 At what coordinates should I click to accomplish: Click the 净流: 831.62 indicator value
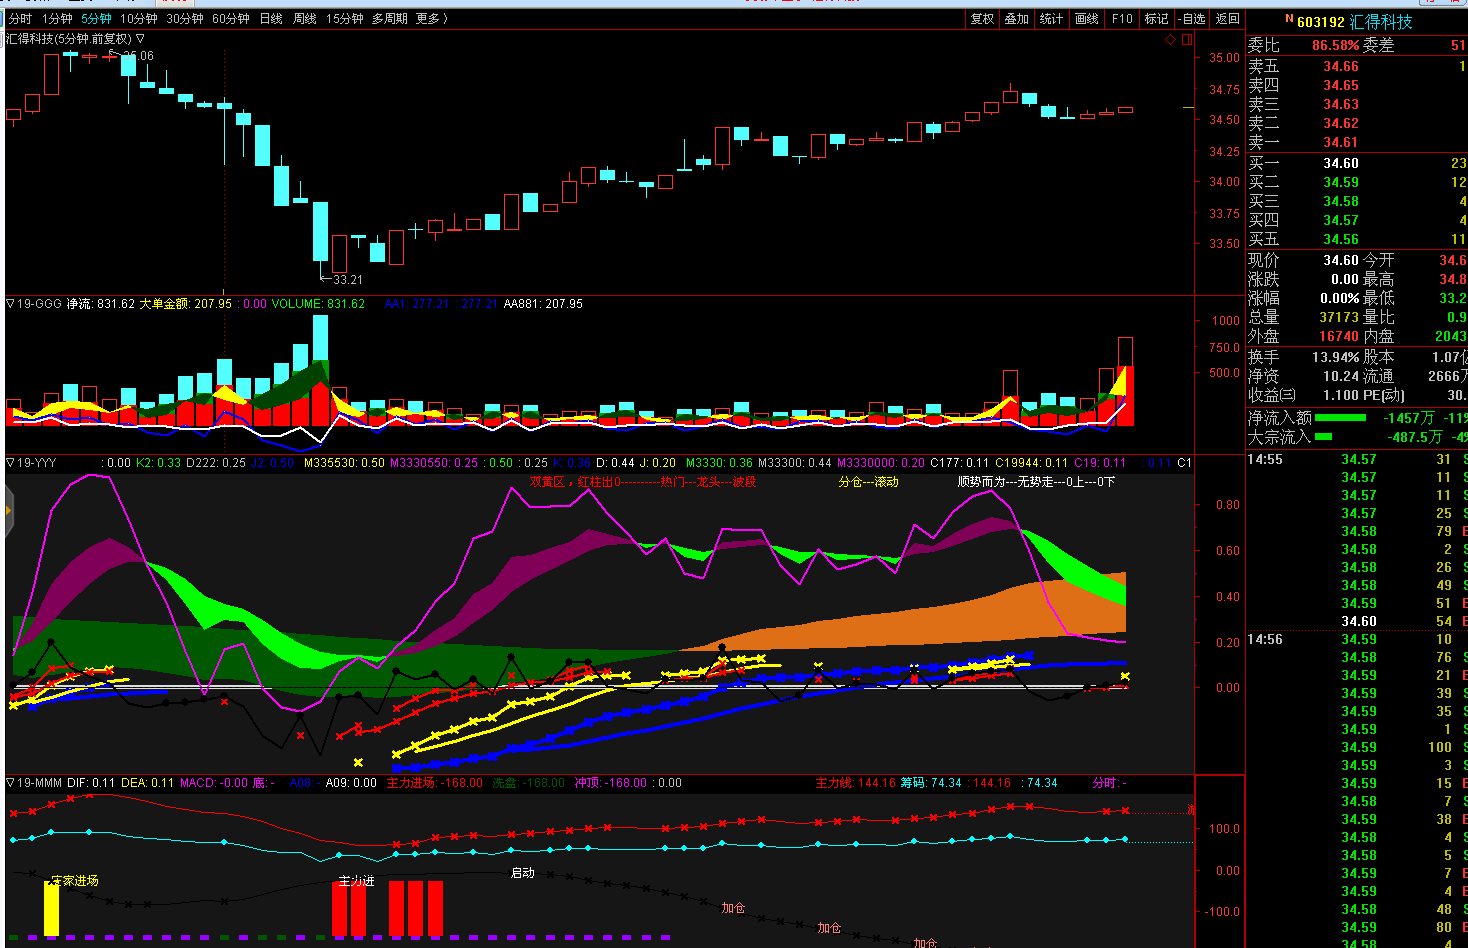pyautogui.click(x=101, y=304)
